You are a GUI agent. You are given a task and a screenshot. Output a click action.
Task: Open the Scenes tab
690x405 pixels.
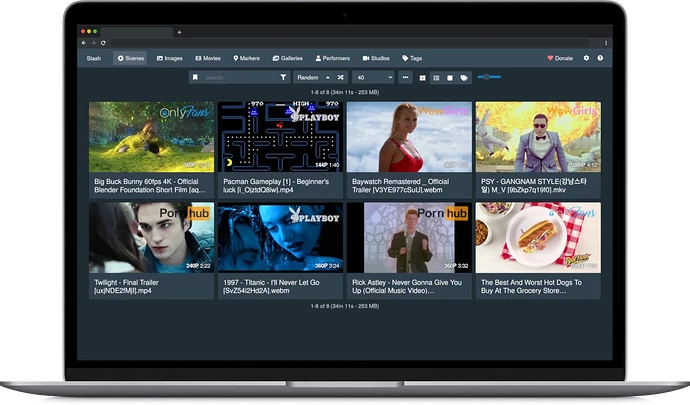point(130,58)
